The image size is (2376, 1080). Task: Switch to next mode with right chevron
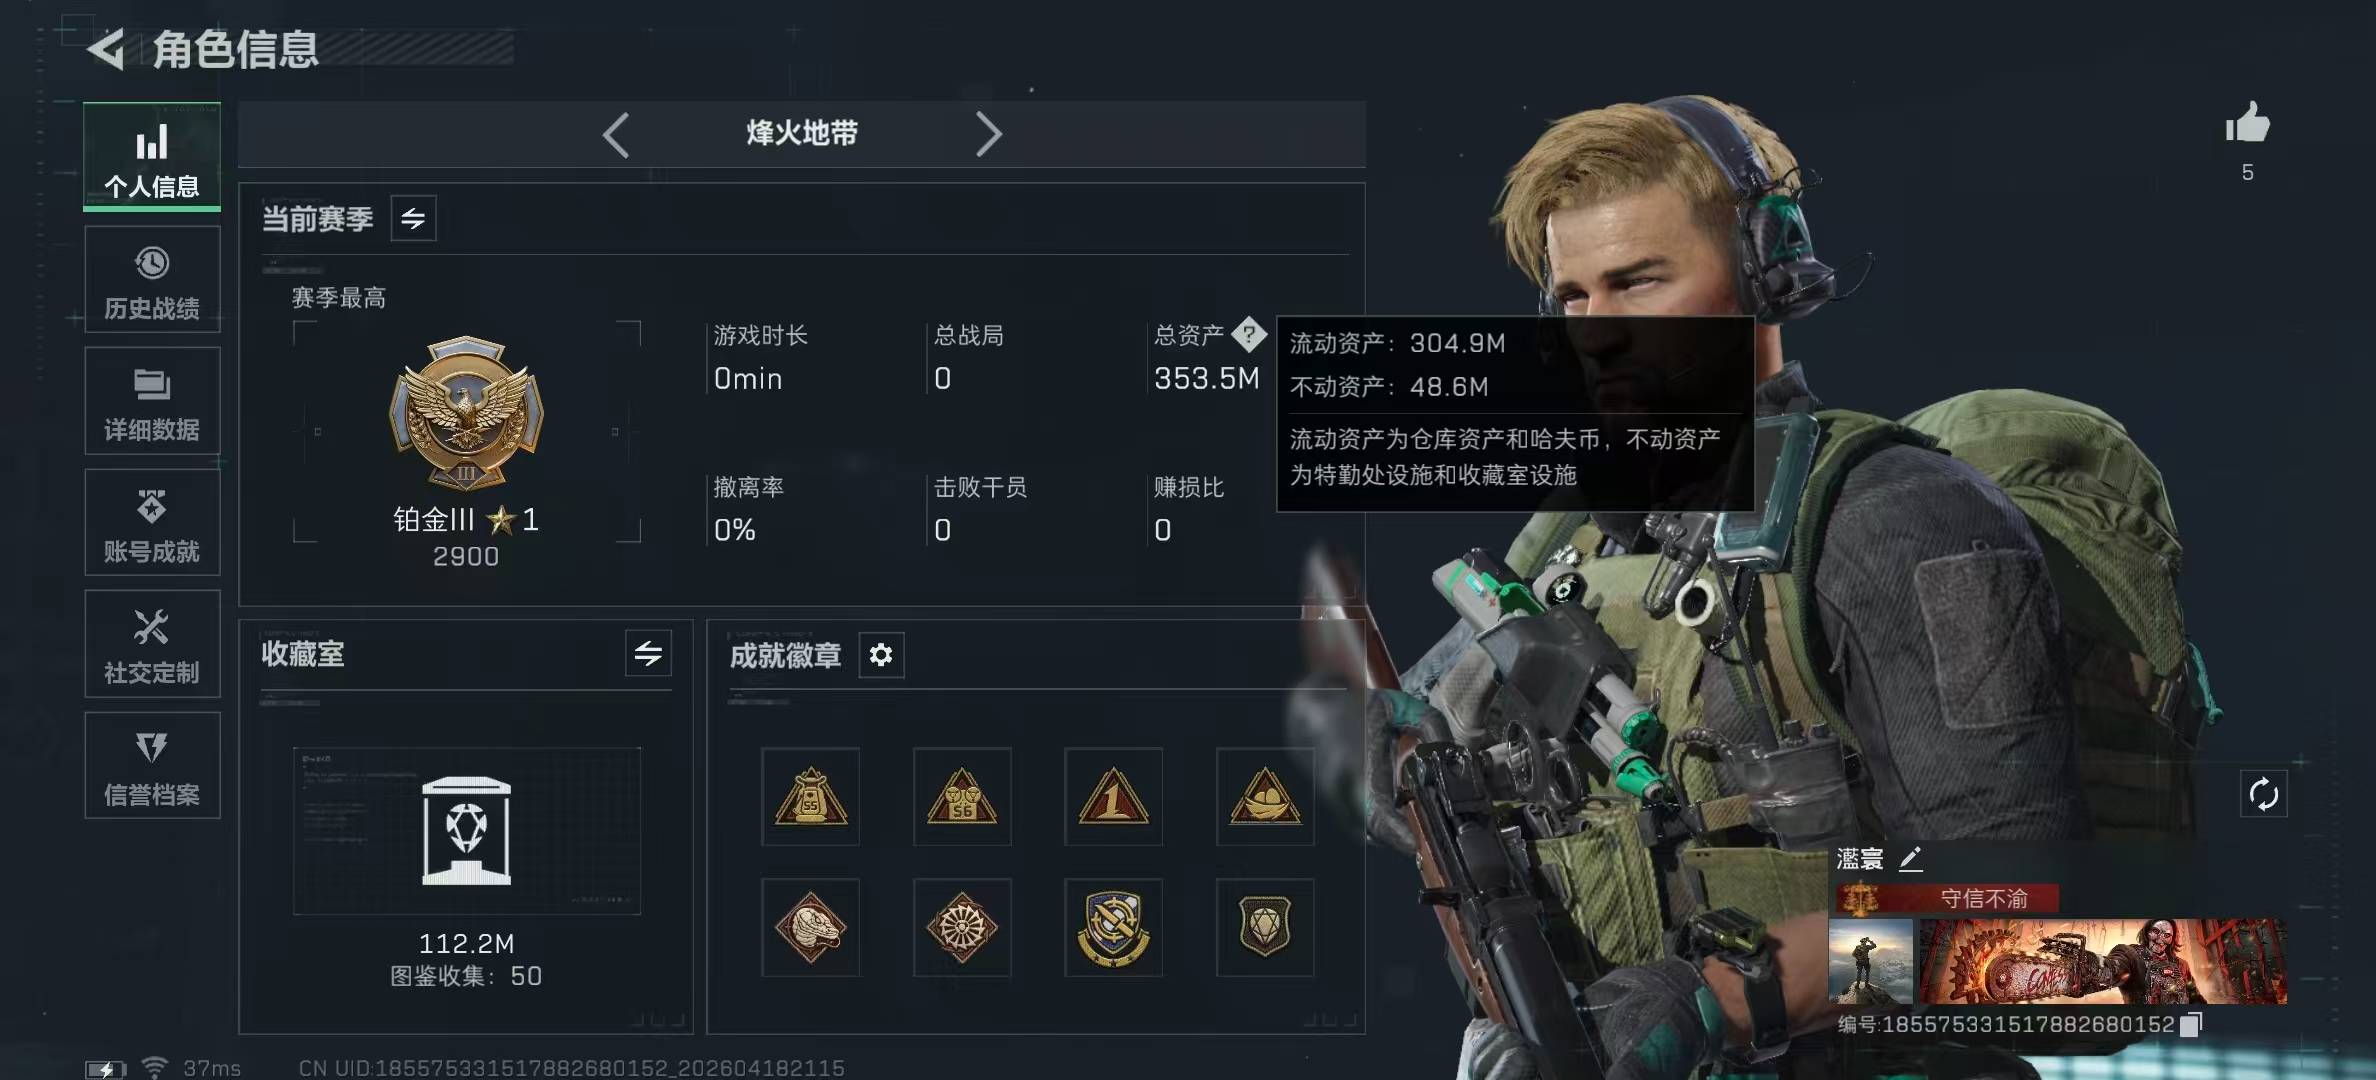point(988,134)
